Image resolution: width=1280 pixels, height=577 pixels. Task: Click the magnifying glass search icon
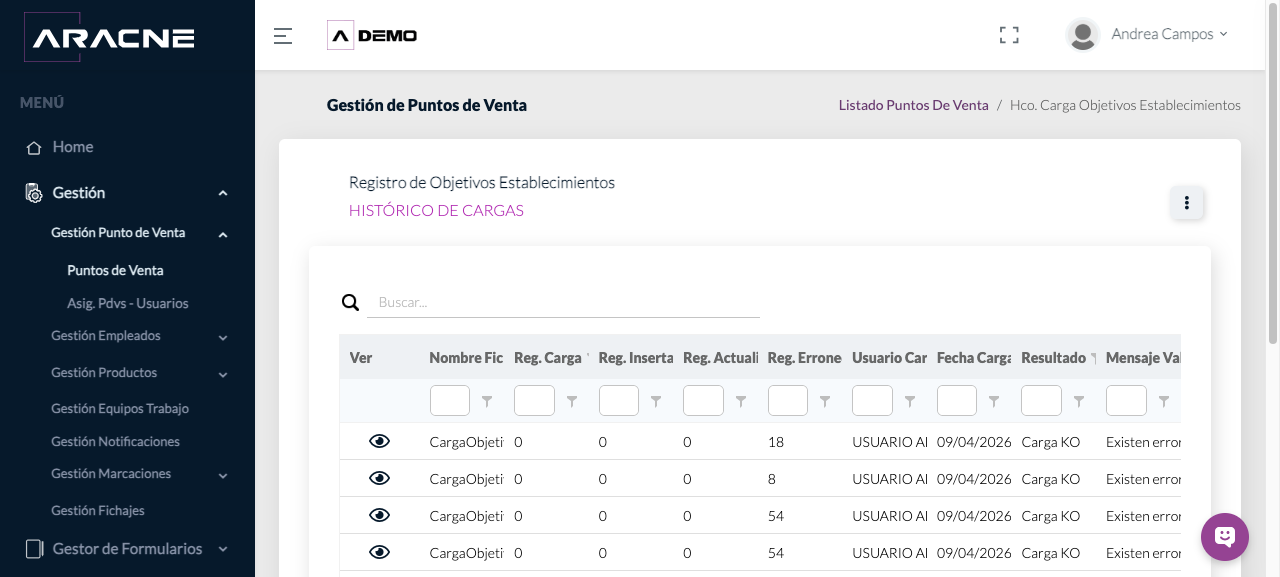tap(351, 302)
